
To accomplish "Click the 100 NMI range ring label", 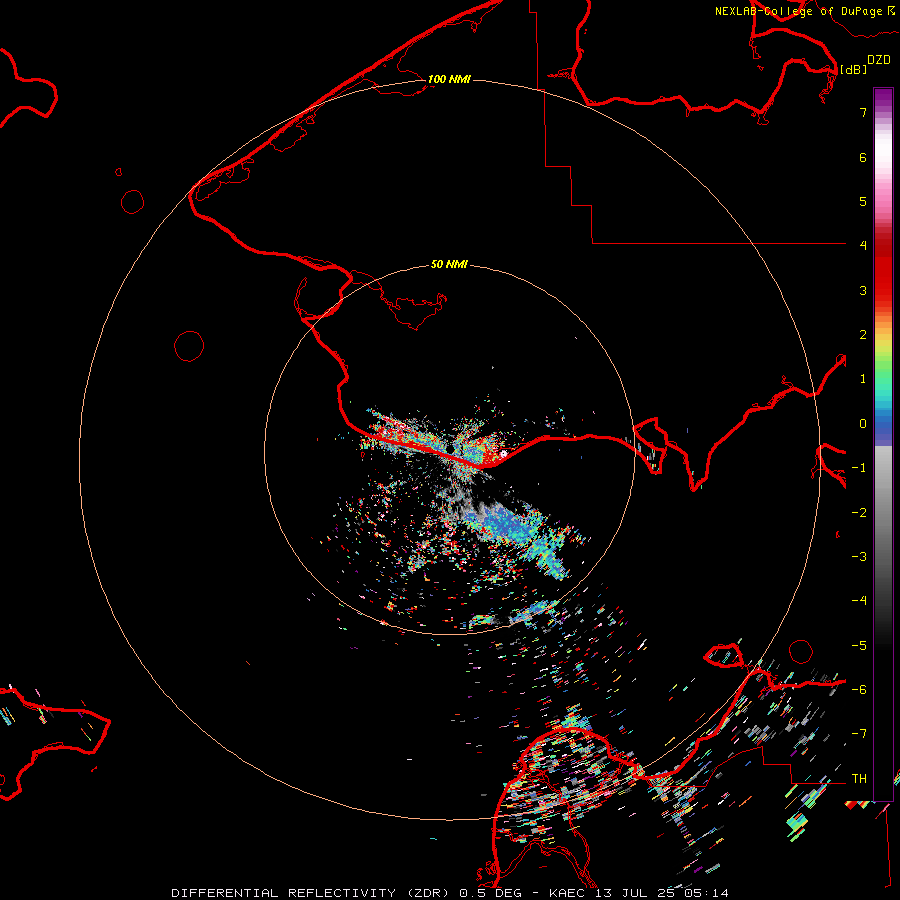I will [x=449, y=79].
